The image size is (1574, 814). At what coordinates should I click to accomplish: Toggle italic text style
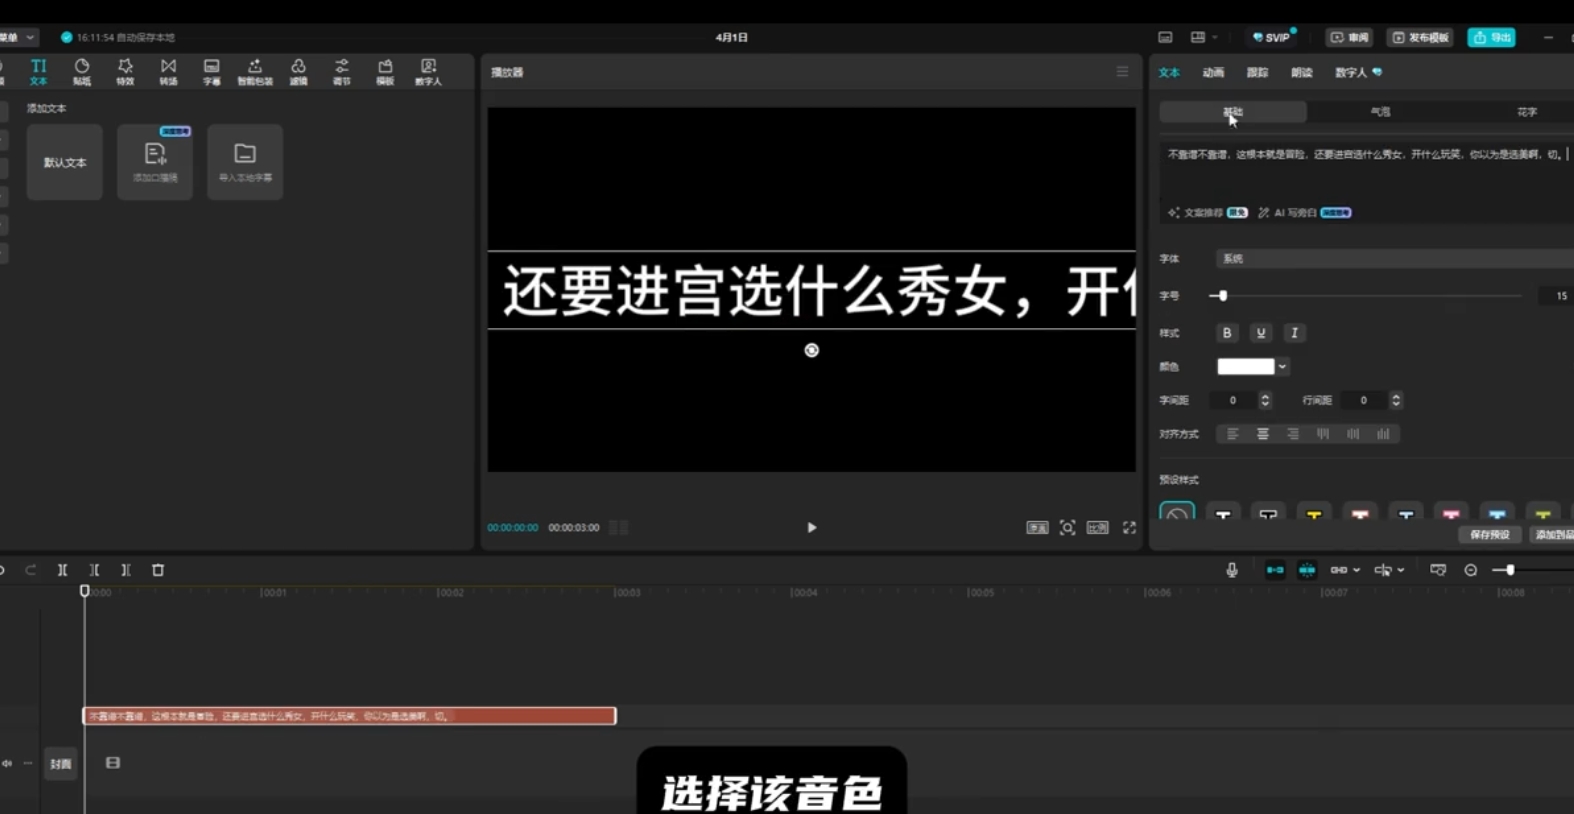(1295, 333)
